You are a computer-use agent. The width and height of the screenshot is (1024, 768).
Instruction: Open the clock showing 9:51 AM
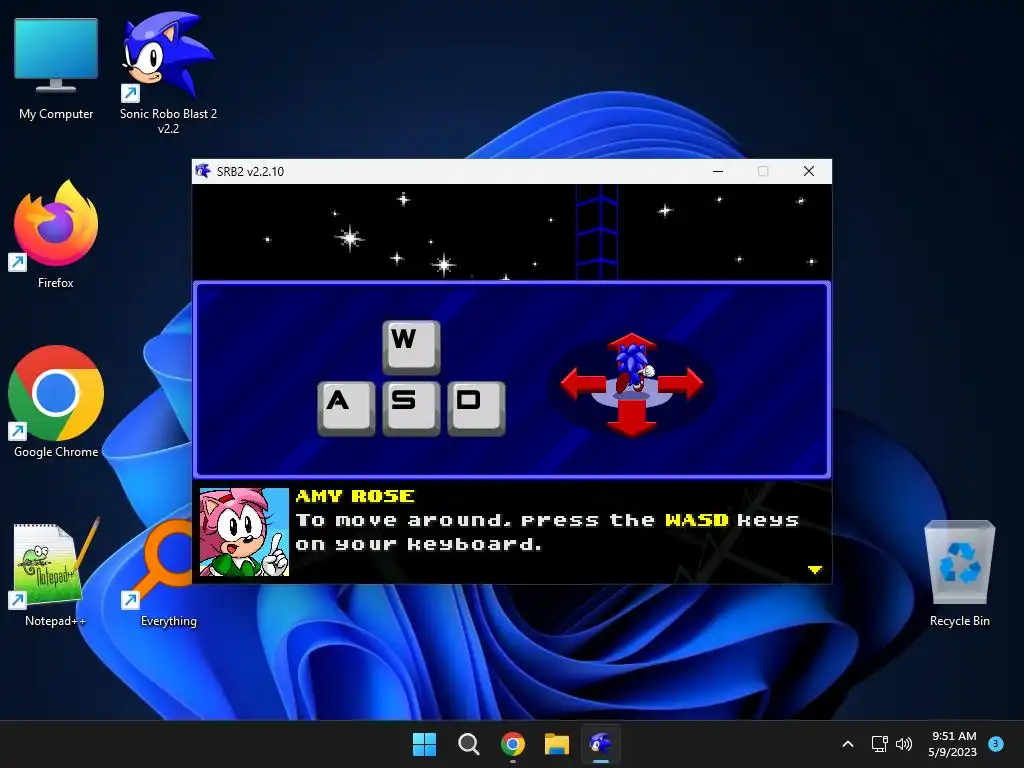953,744
